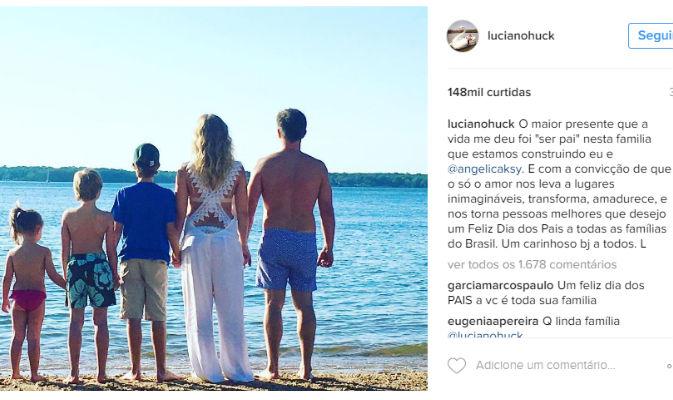Click the shirtless man in blue shorts
This screenshot has width=673, height=400.
pyautogui.click(x=291, y=245)
